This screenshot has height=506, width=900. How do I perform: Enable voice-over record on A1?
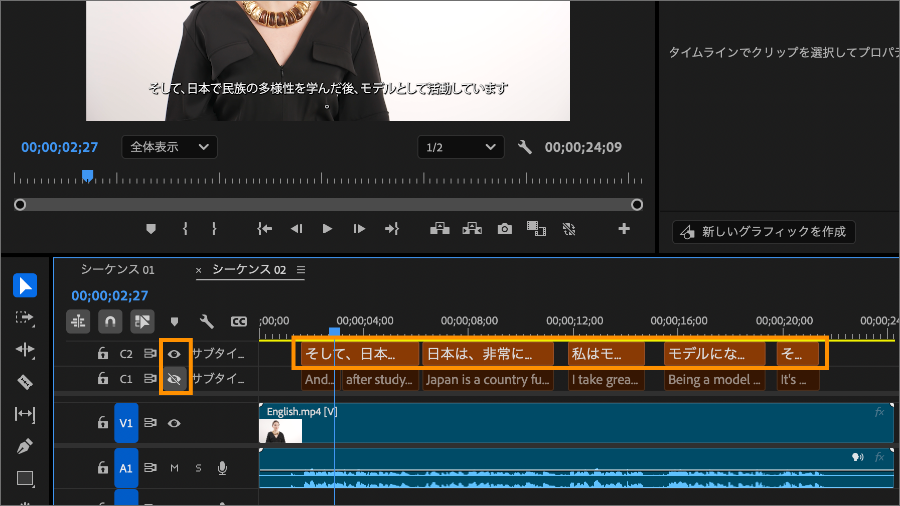click(x=222, y=468)
